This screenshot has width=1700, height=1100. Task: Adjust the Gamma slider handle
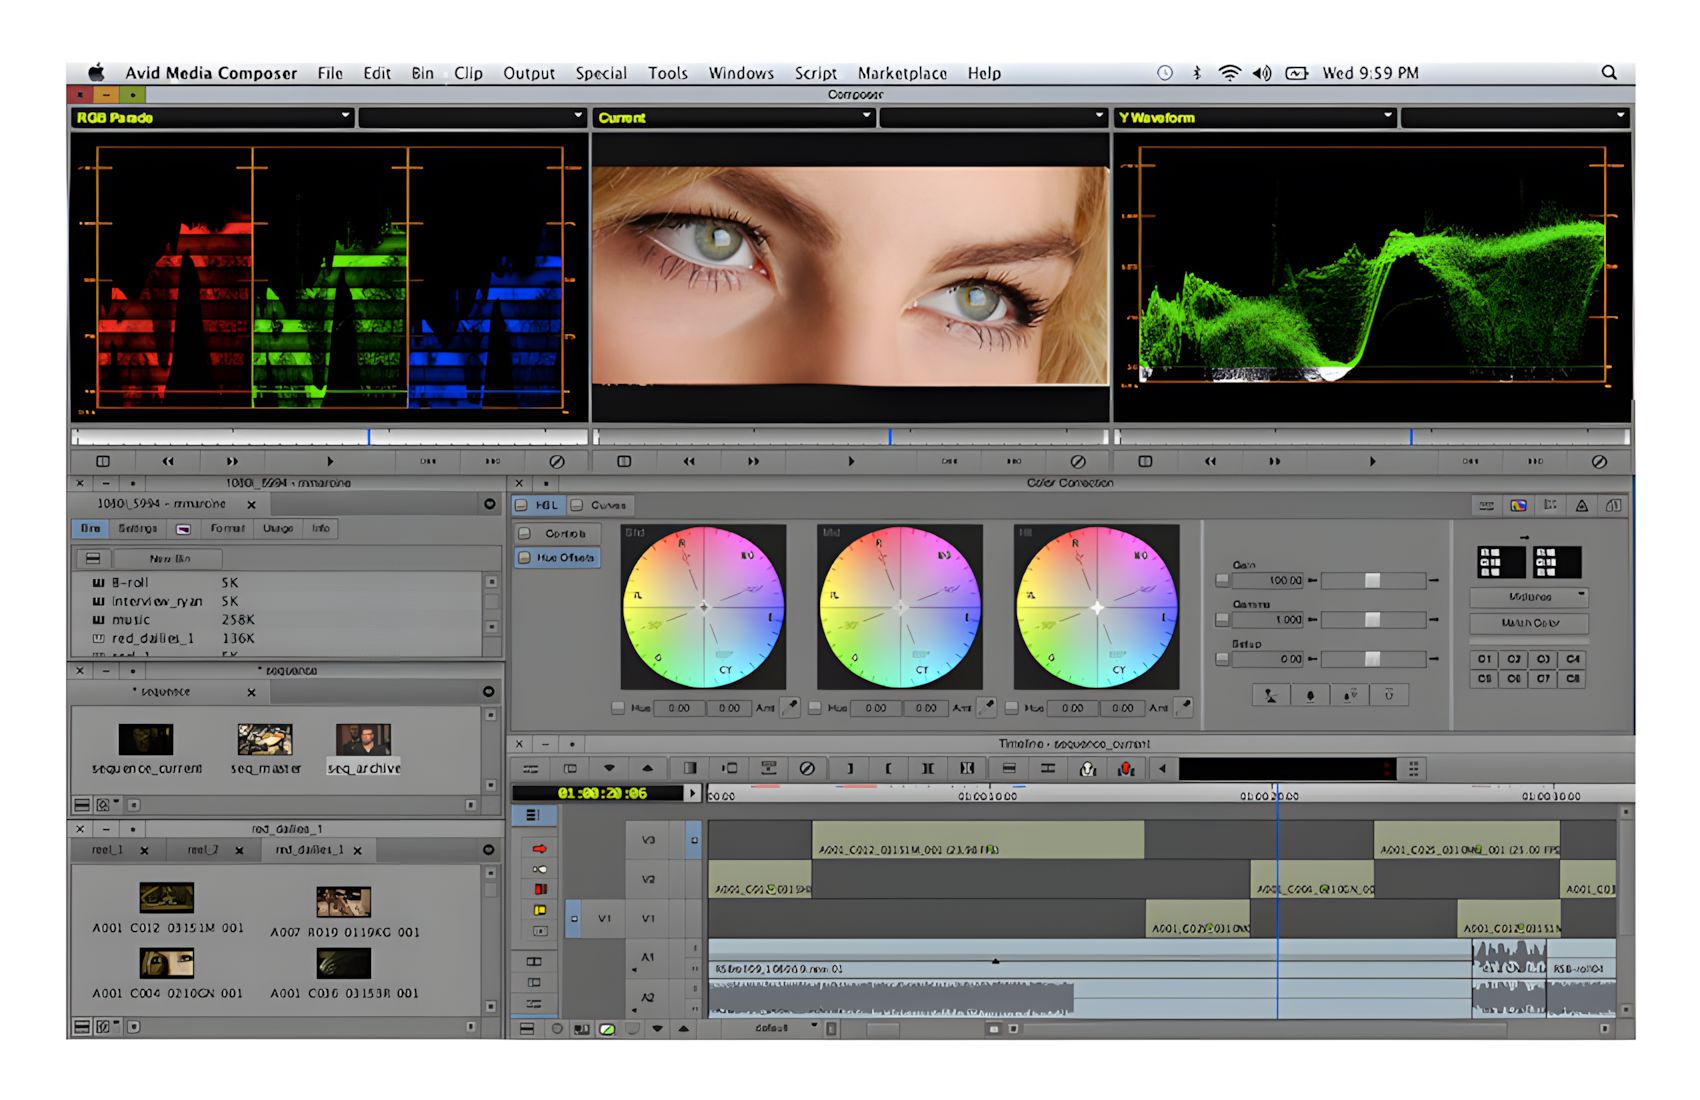1372,620
